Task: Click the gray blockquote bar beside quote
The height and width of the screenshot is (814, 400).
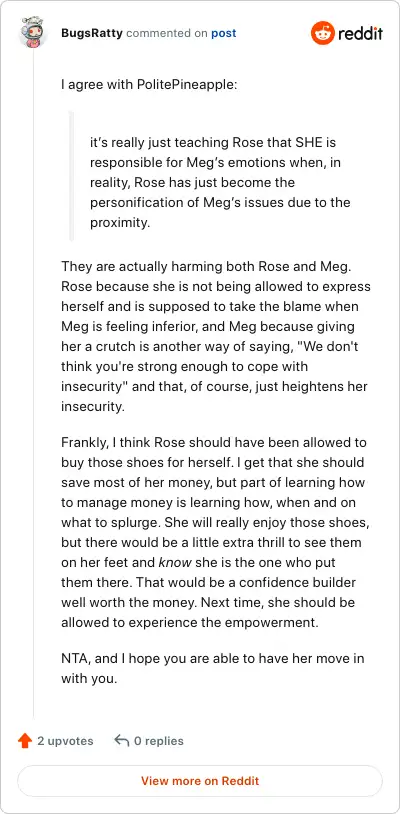Action: [72, 176]
